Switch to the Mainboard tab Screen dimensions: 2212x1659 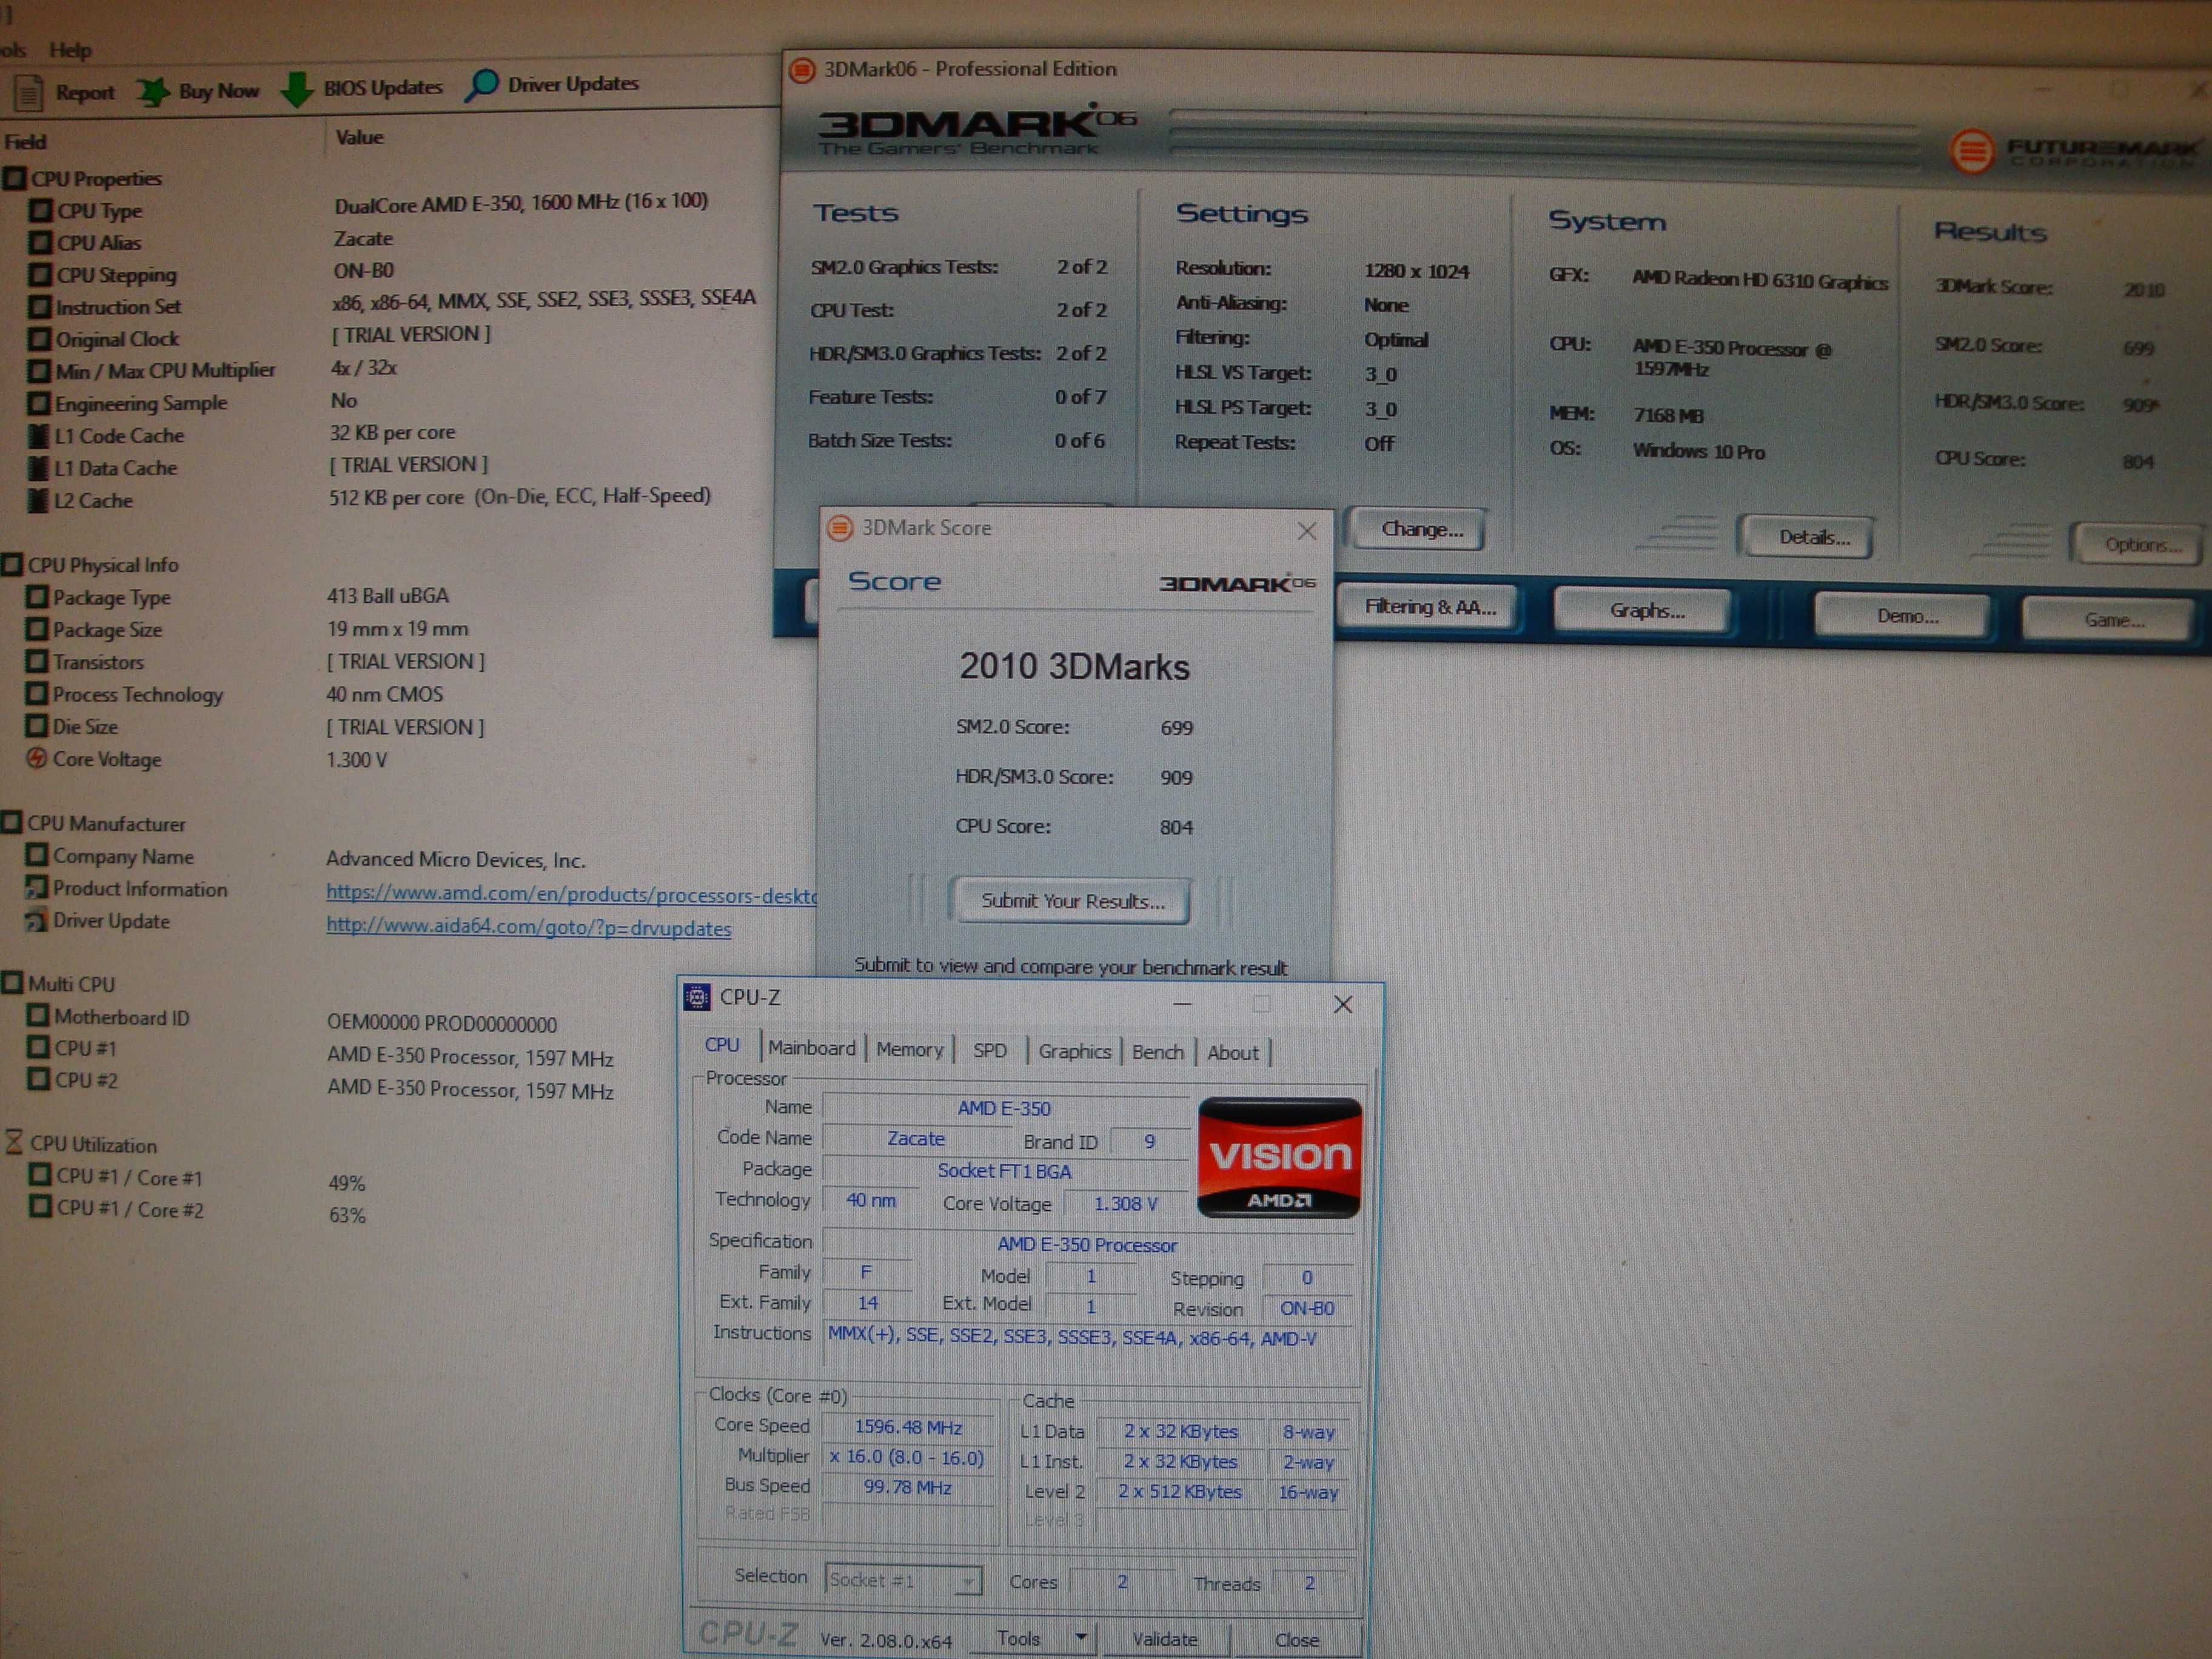(x=811, y=1048)
